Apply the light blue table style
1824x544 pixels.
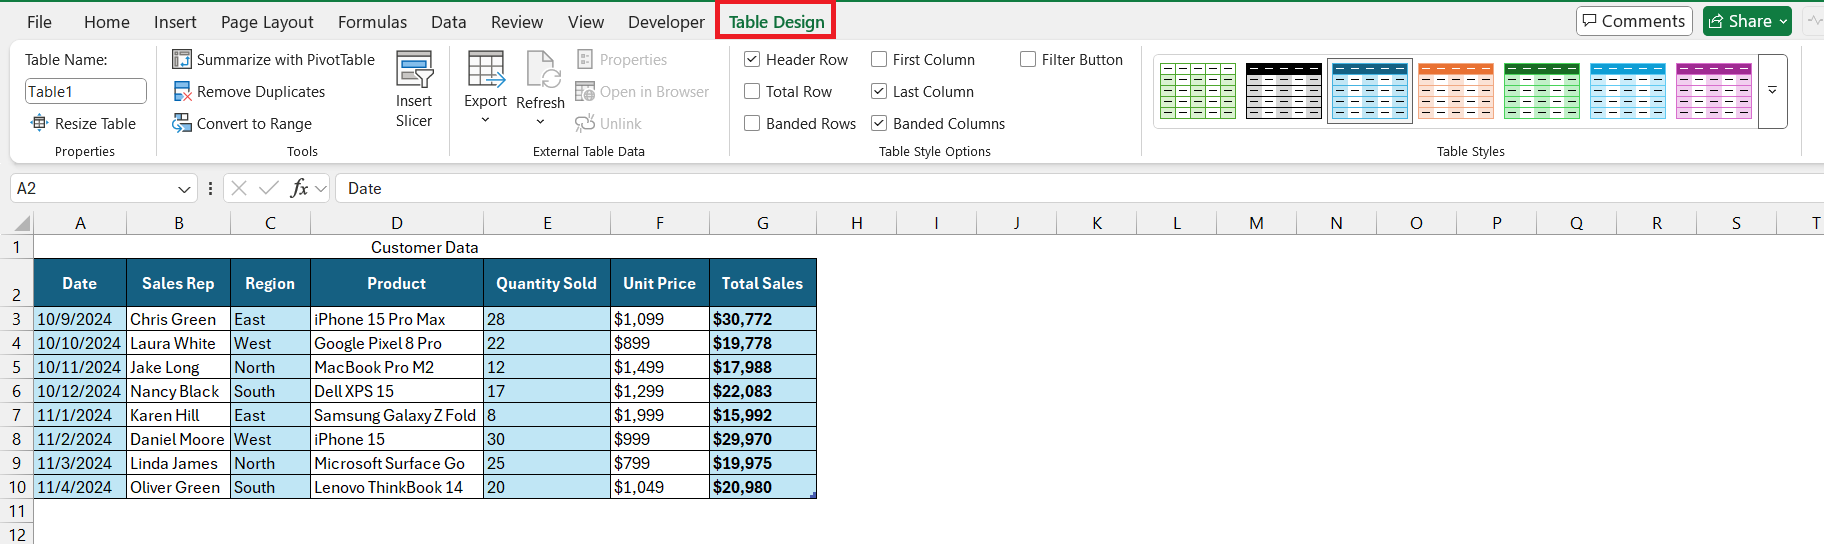[x=1628, y=91]
